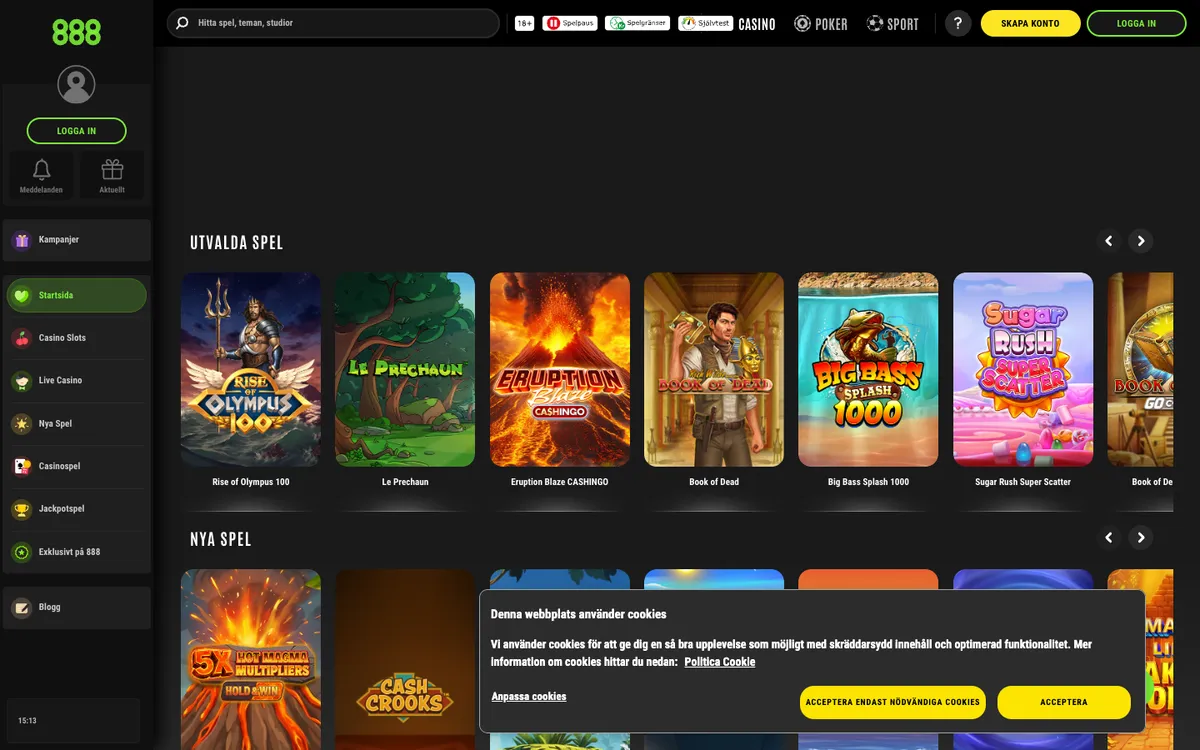Switch to the Sport tab
1200x750 pixels.
[x=893, y=24]
